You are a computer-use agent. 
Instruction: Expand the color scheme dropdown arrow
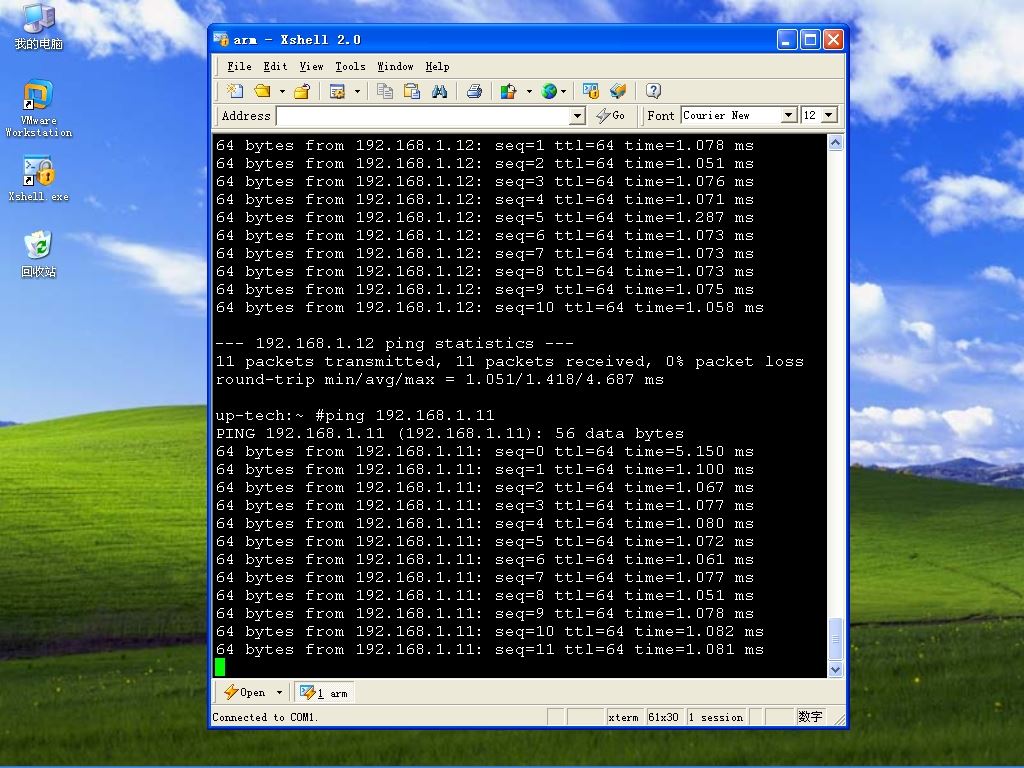tap(529, 91)
